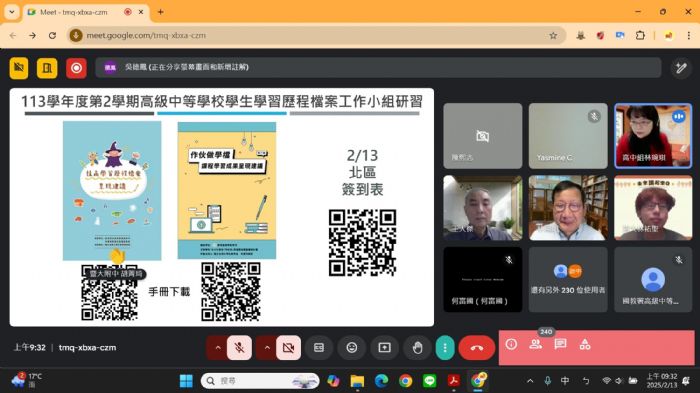Screen dimensions: 700x393
Task: Open the tab search chevron in Chrome
Action: tap(12, 12)
